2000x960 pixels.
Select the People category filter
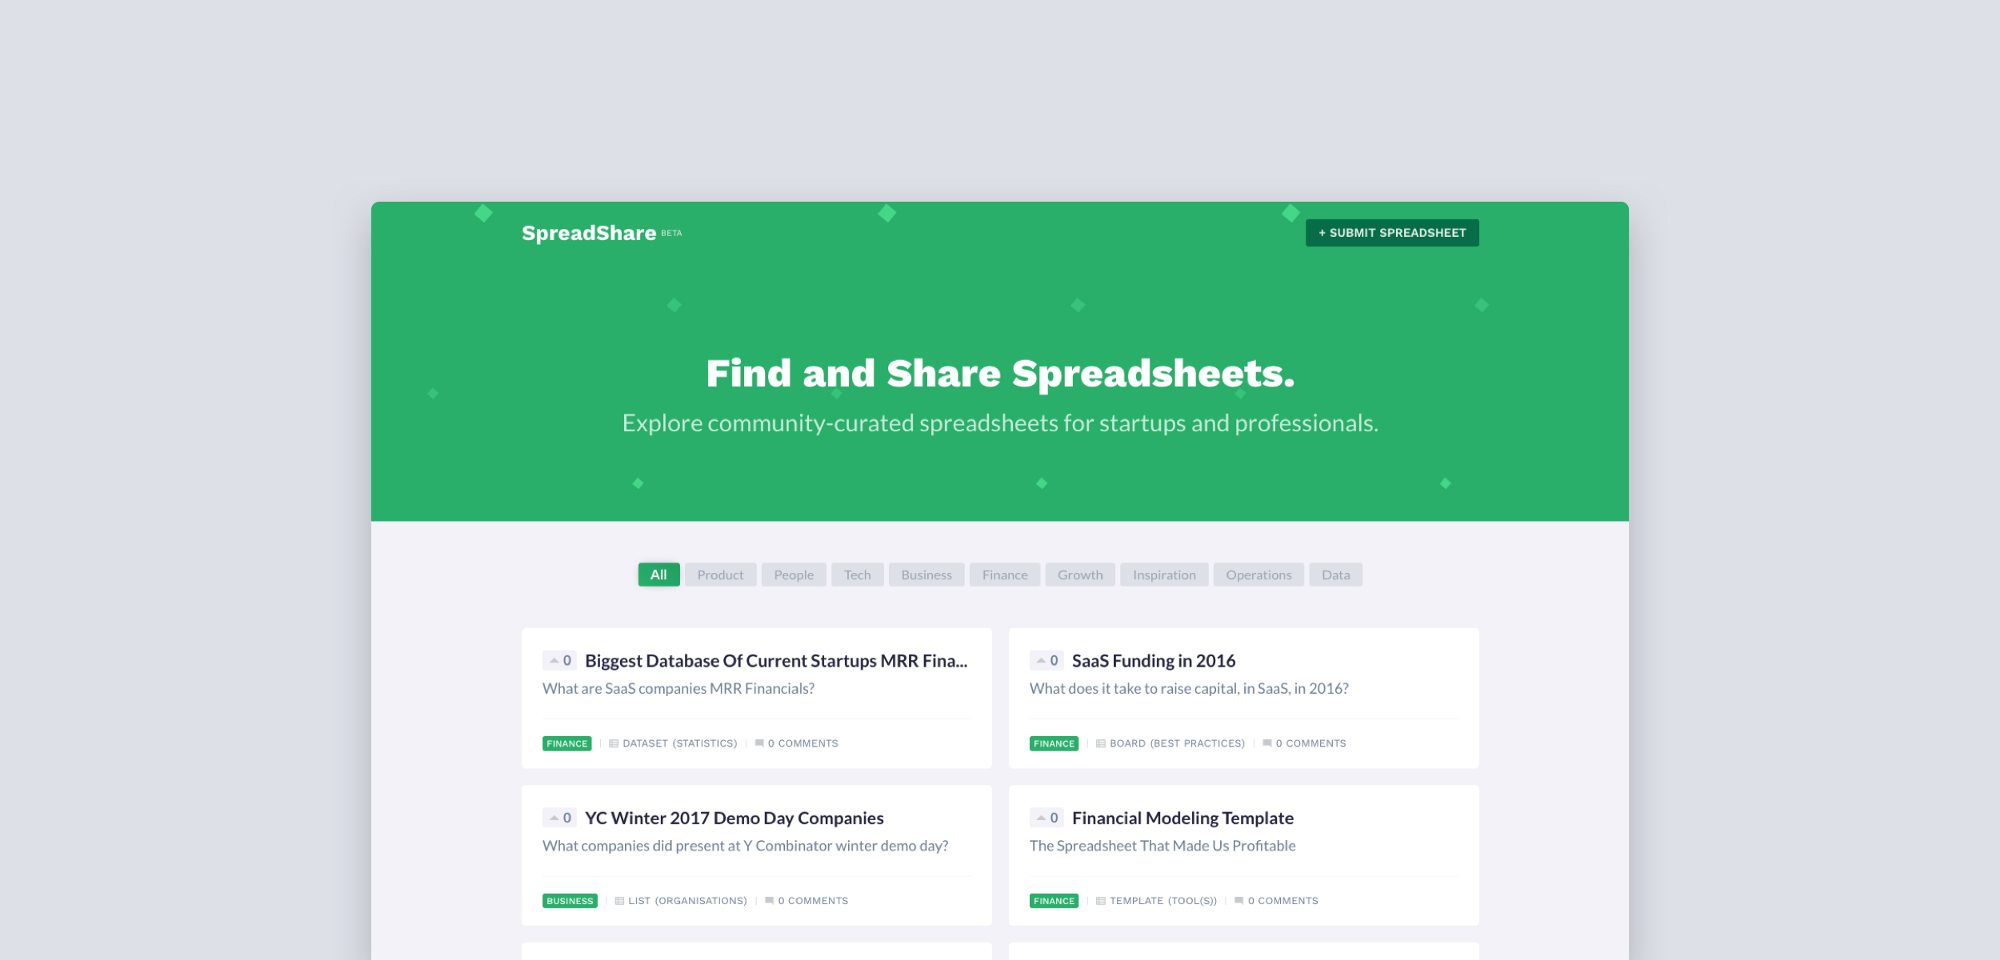click(x=794, y=575)
